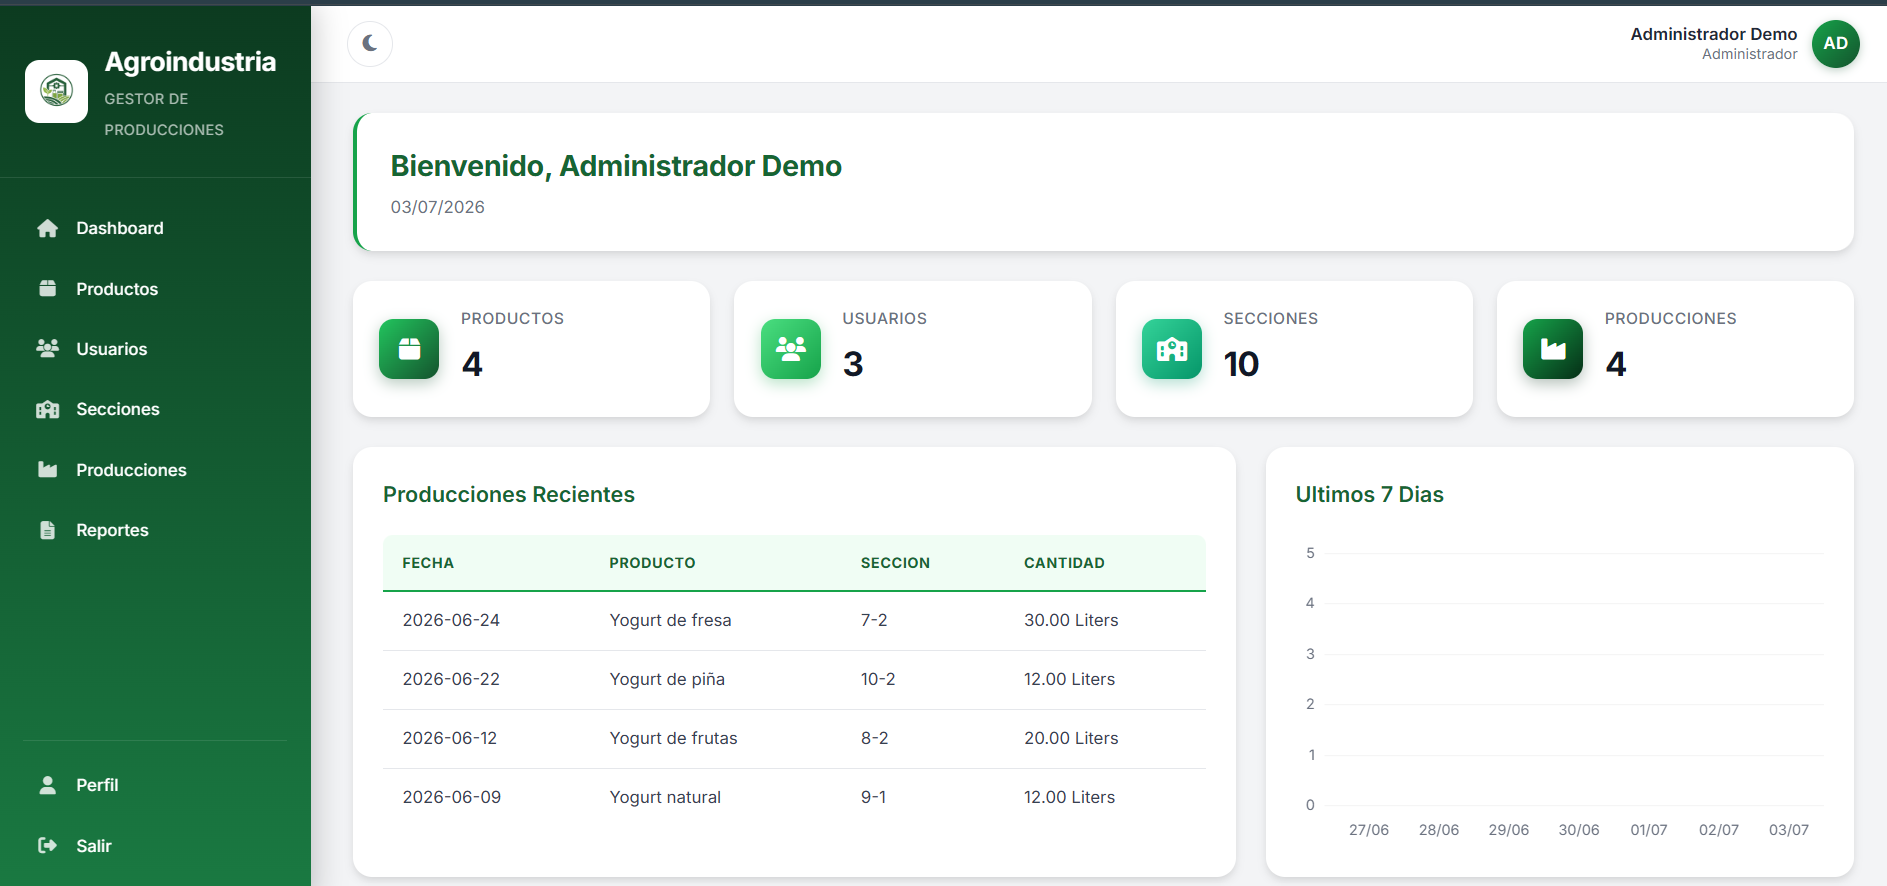Click the Producciones Recientes heading
Screen dimensions: 1887x886
pos(508,494)
